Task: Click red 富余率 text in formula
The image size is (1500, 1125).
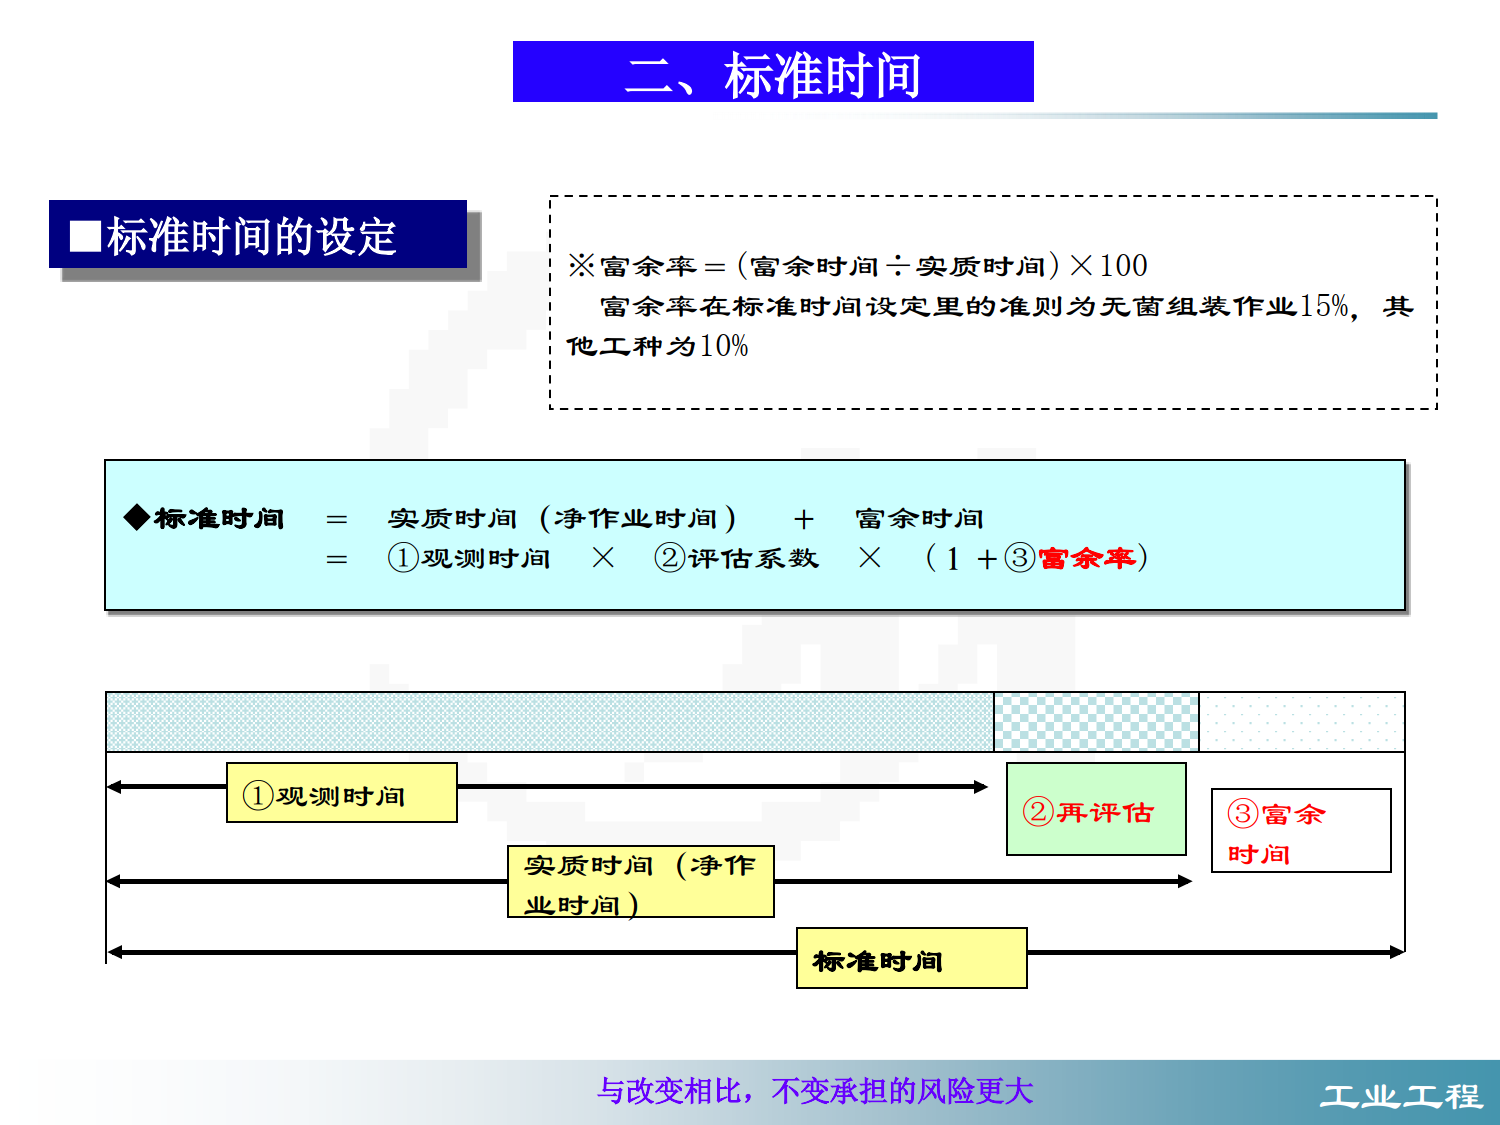Action: (x=1086, y=558)
